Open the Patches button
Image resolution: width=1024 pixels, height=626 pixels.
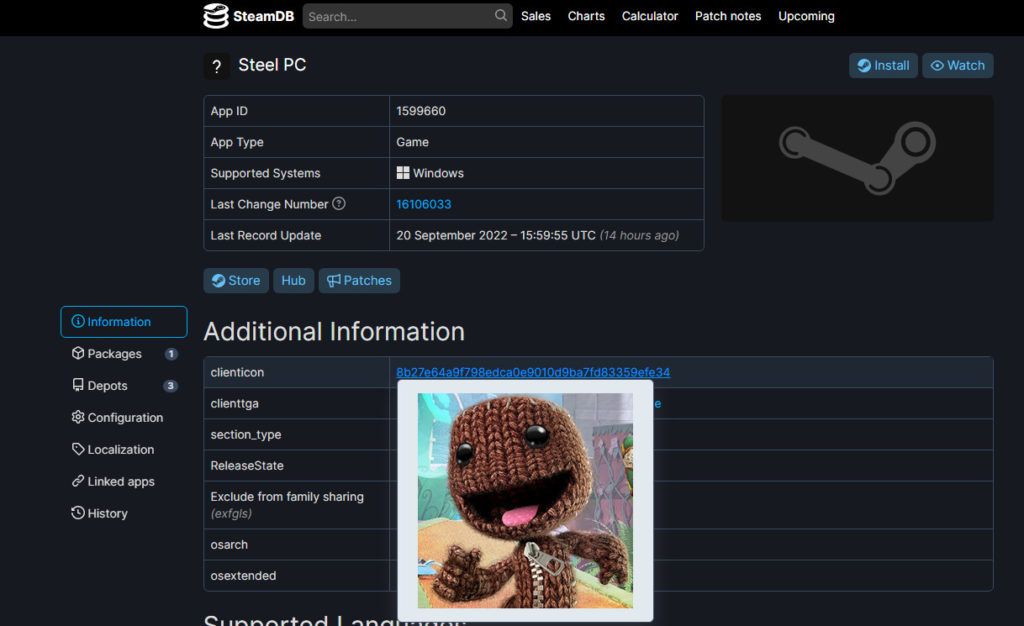(x=359, y=281)
